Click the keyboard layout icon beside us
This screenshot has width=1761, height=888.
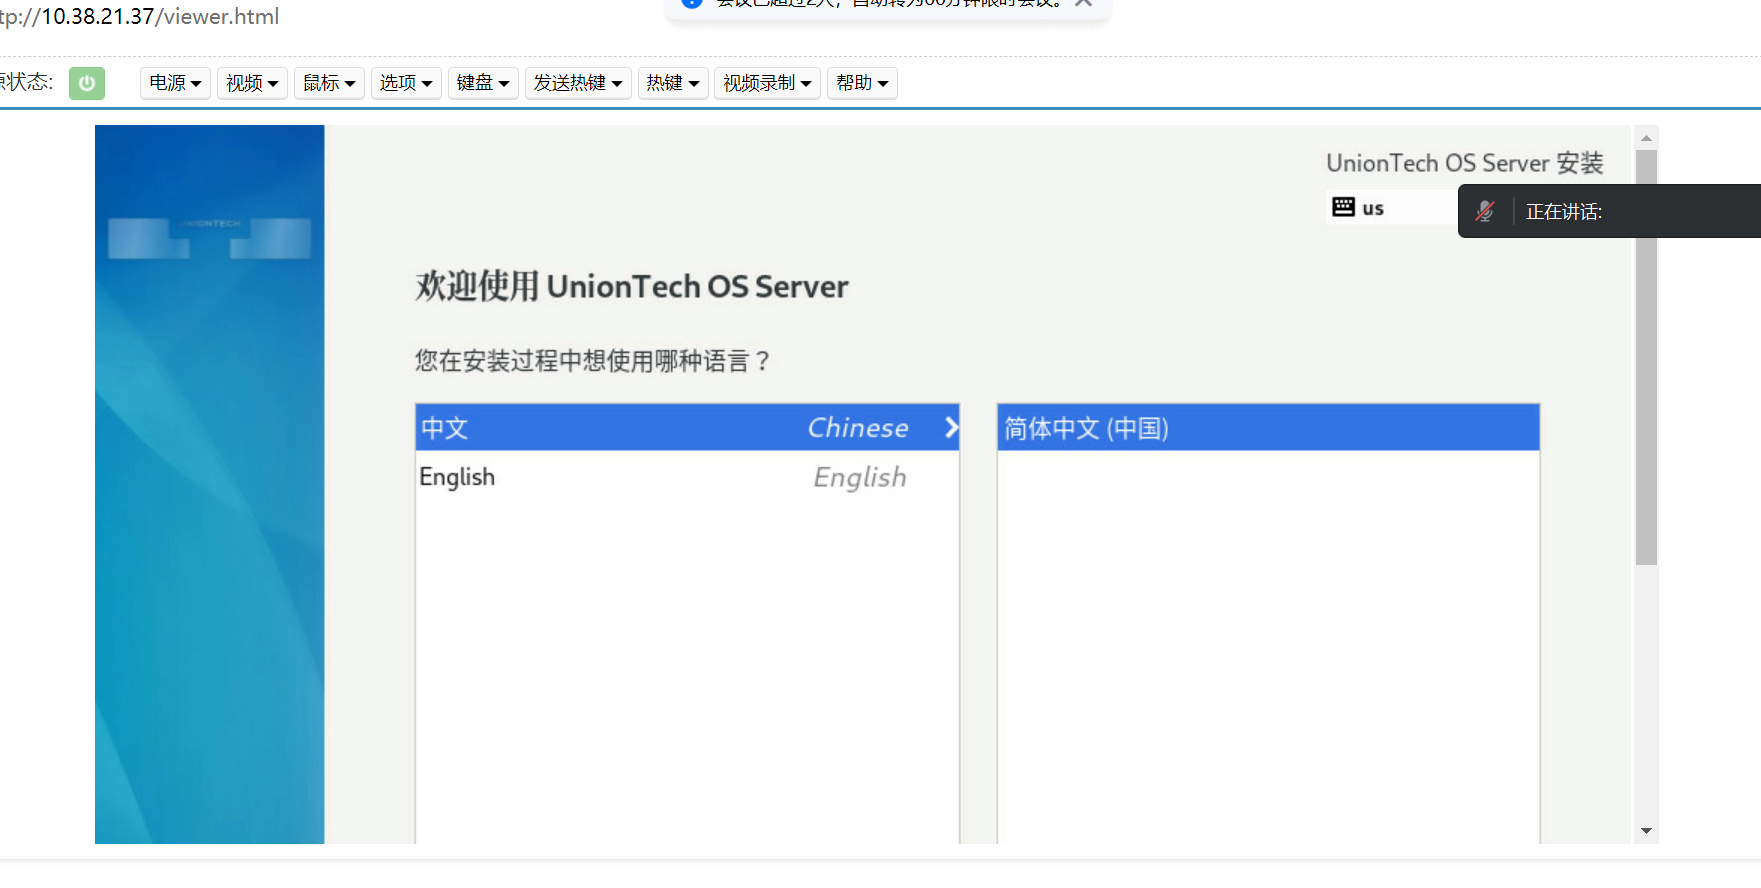(x=1343, y=207)
